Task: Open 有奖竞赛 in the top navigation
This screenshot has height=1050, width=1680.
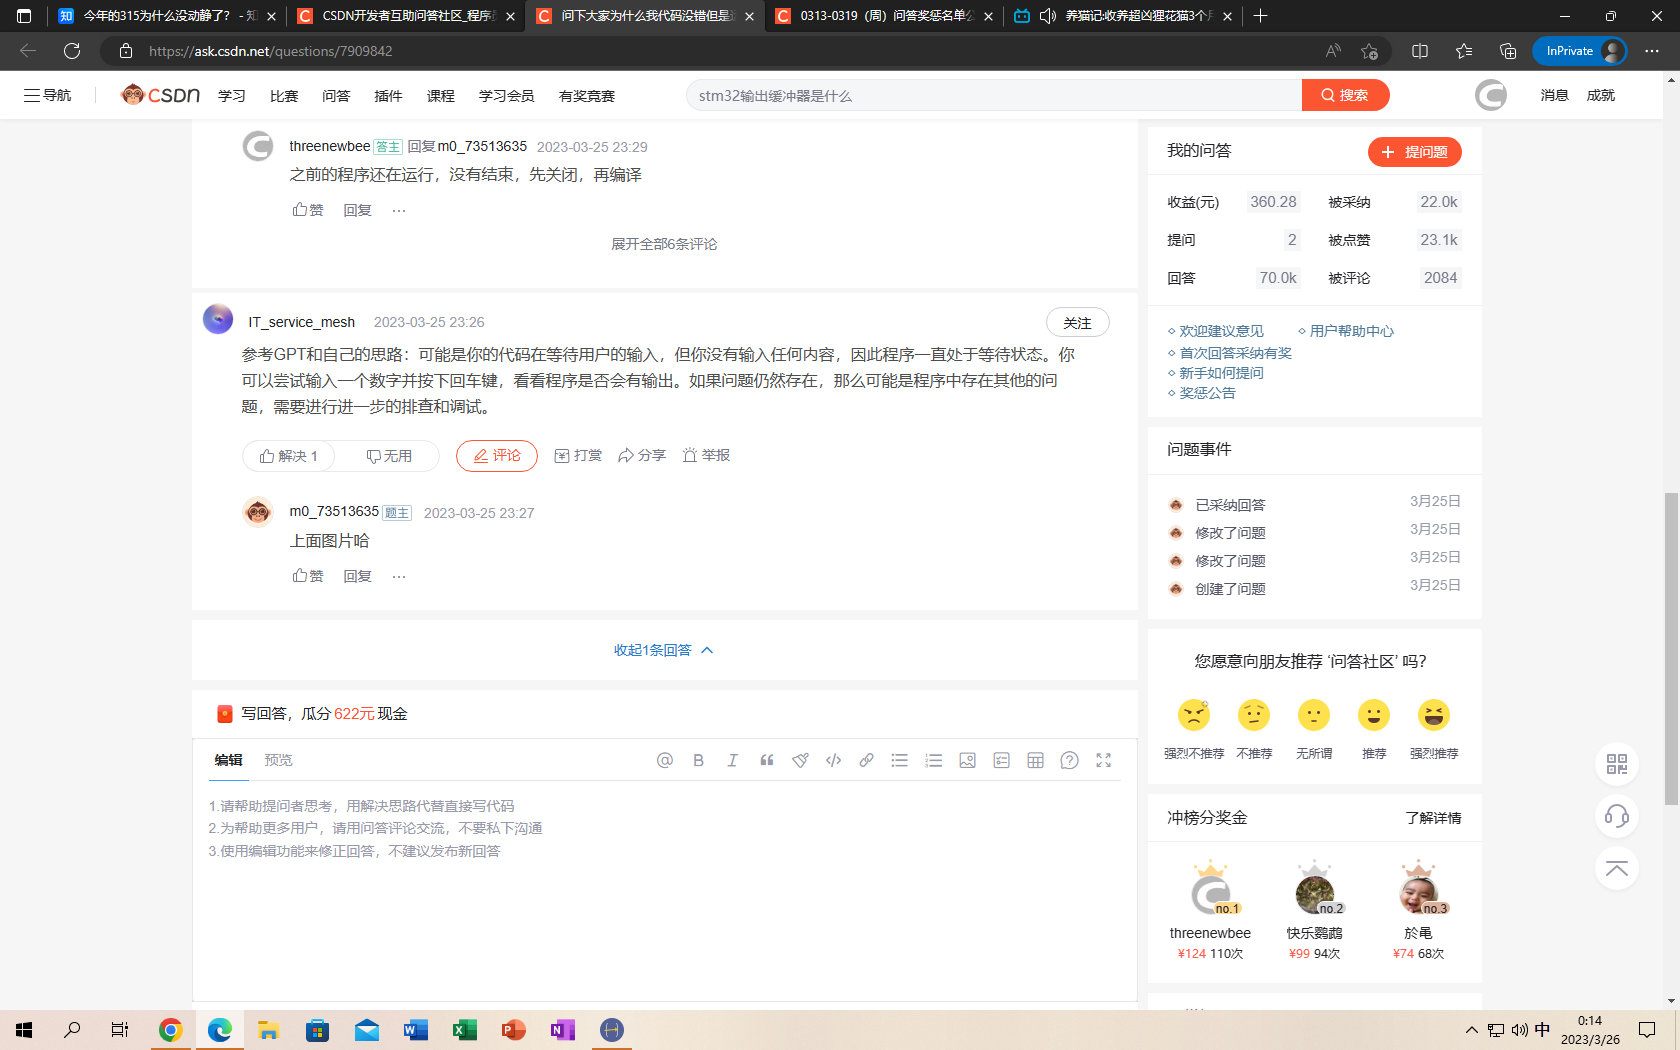Action: [587, 96]
